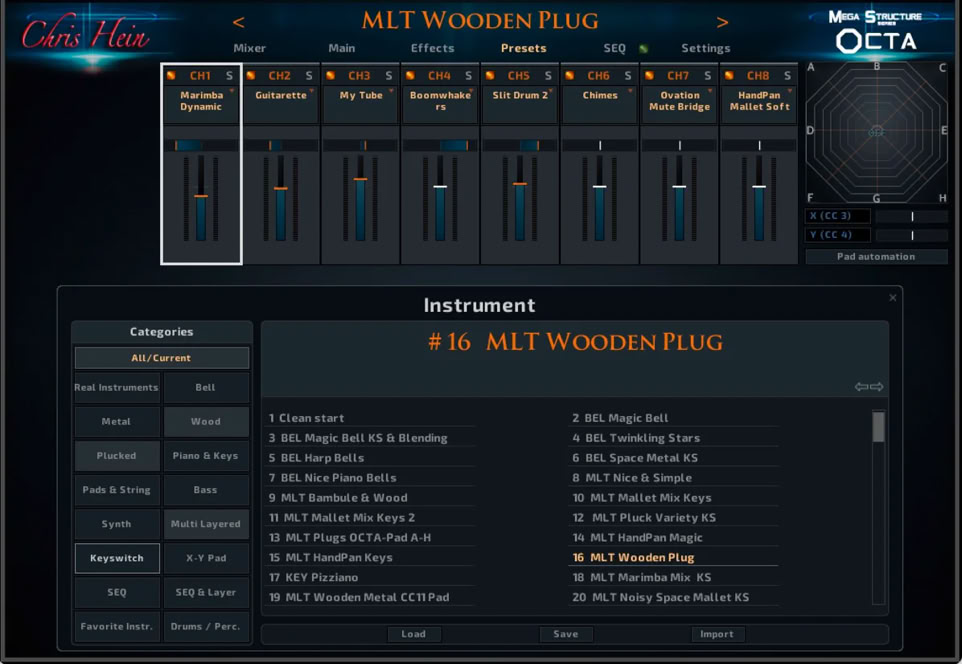Click the Y (CC 4) slider
This screenshot has width=962, height=664.
point(912,235)
